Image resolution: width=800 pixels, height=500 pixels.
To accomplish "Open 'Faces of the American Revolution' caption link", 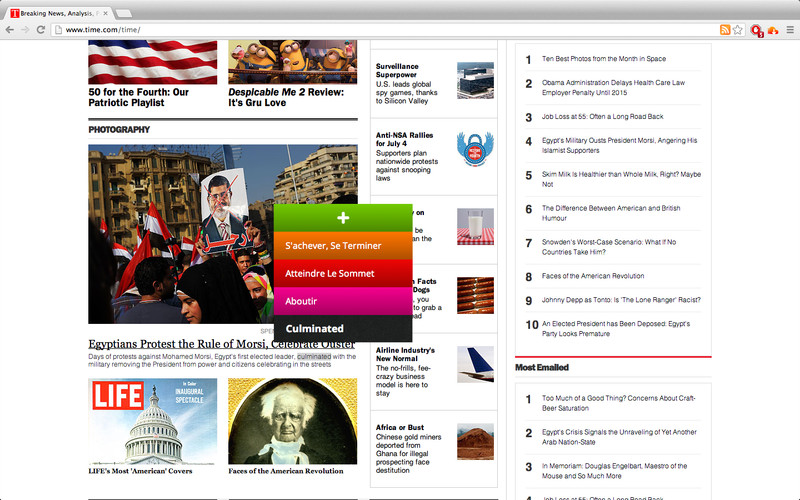I will pyautogui.click(x=286, y=471).
